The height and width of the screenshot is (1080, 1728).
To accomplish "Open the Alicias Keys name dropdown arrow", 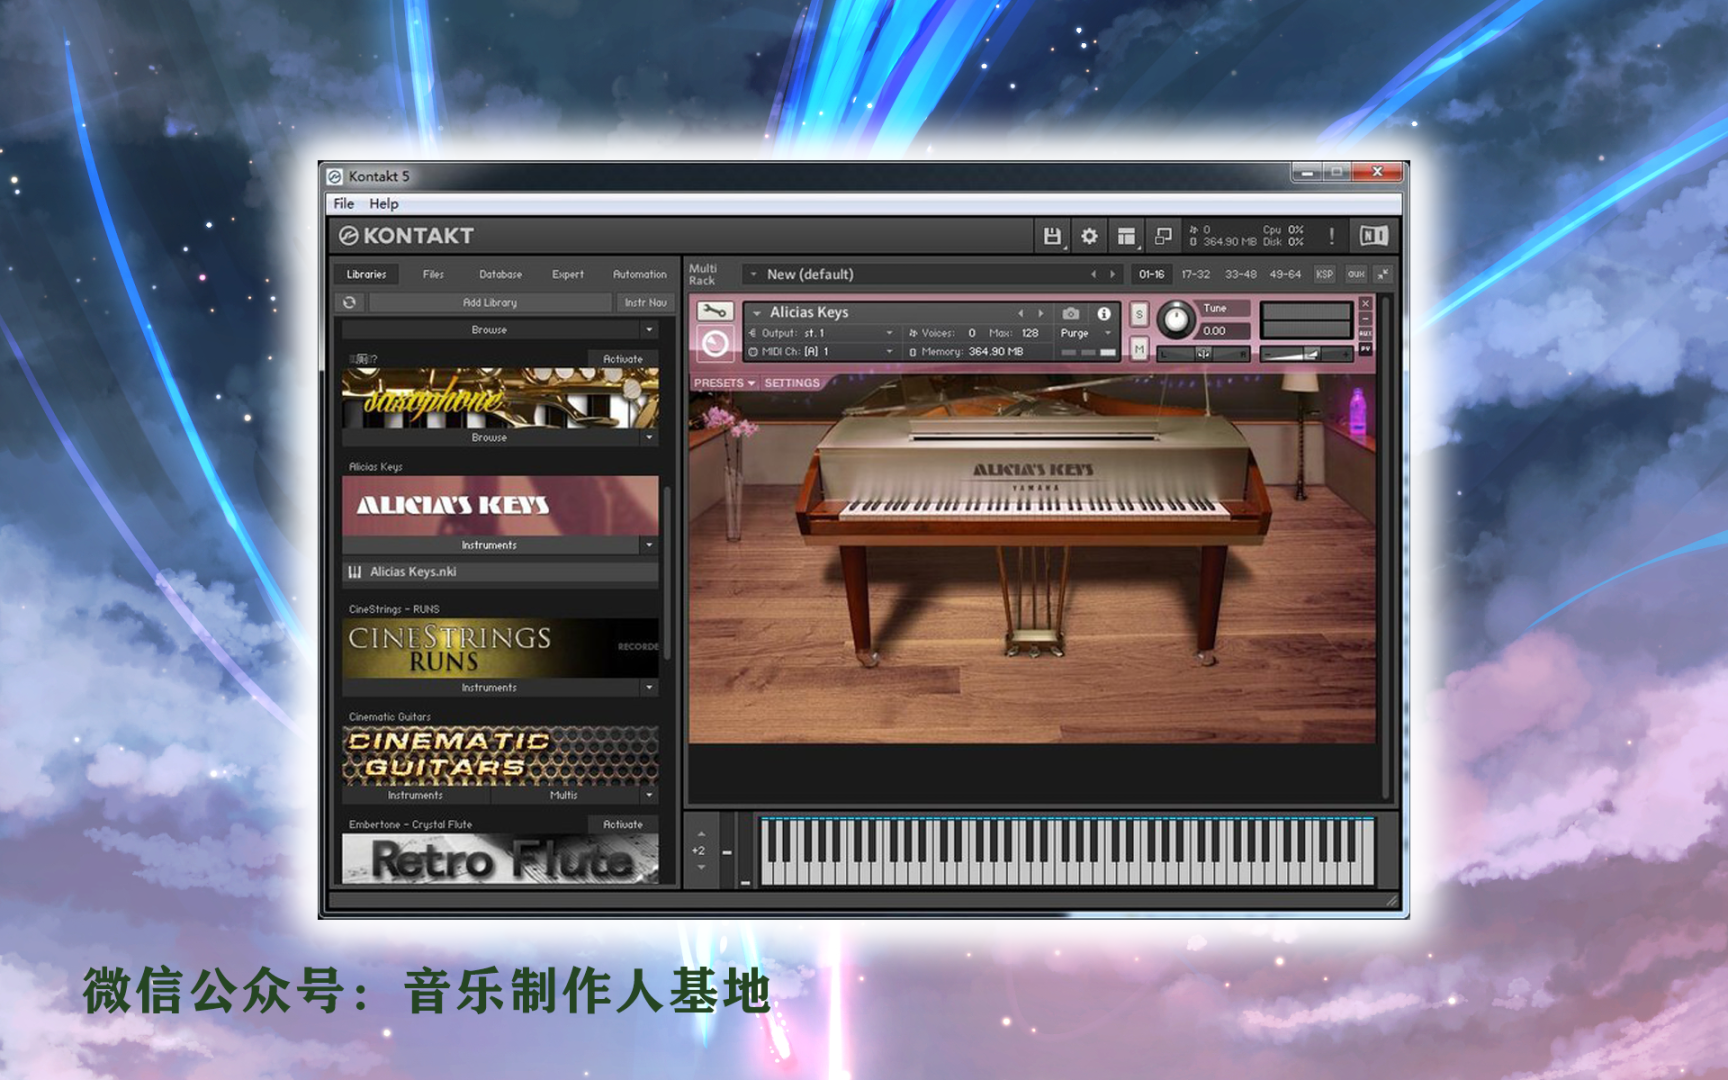I will pos(757,313).
